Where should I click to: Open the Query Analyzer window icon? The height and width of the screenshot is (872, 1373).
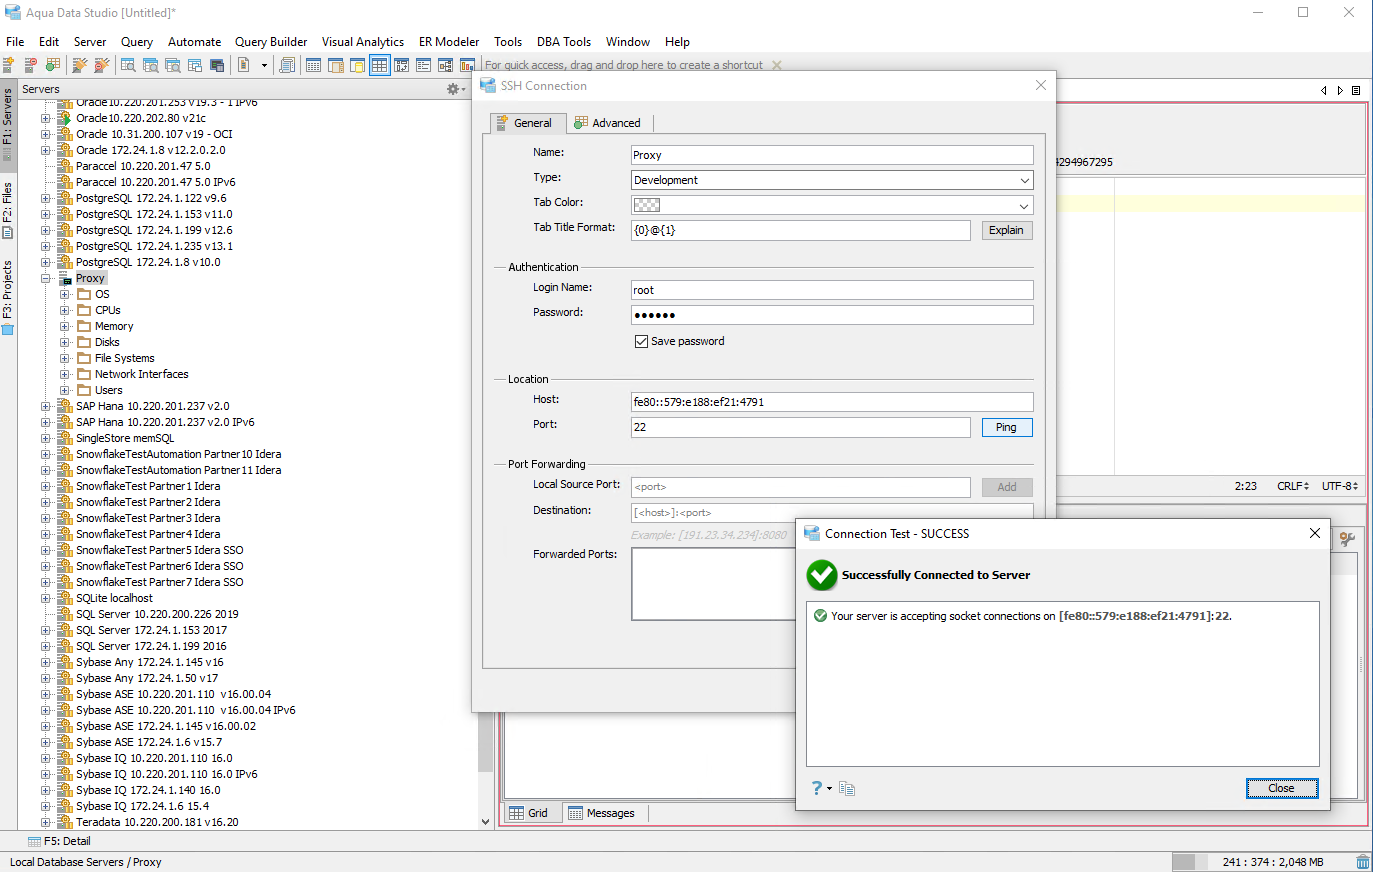tap(128, 65)
